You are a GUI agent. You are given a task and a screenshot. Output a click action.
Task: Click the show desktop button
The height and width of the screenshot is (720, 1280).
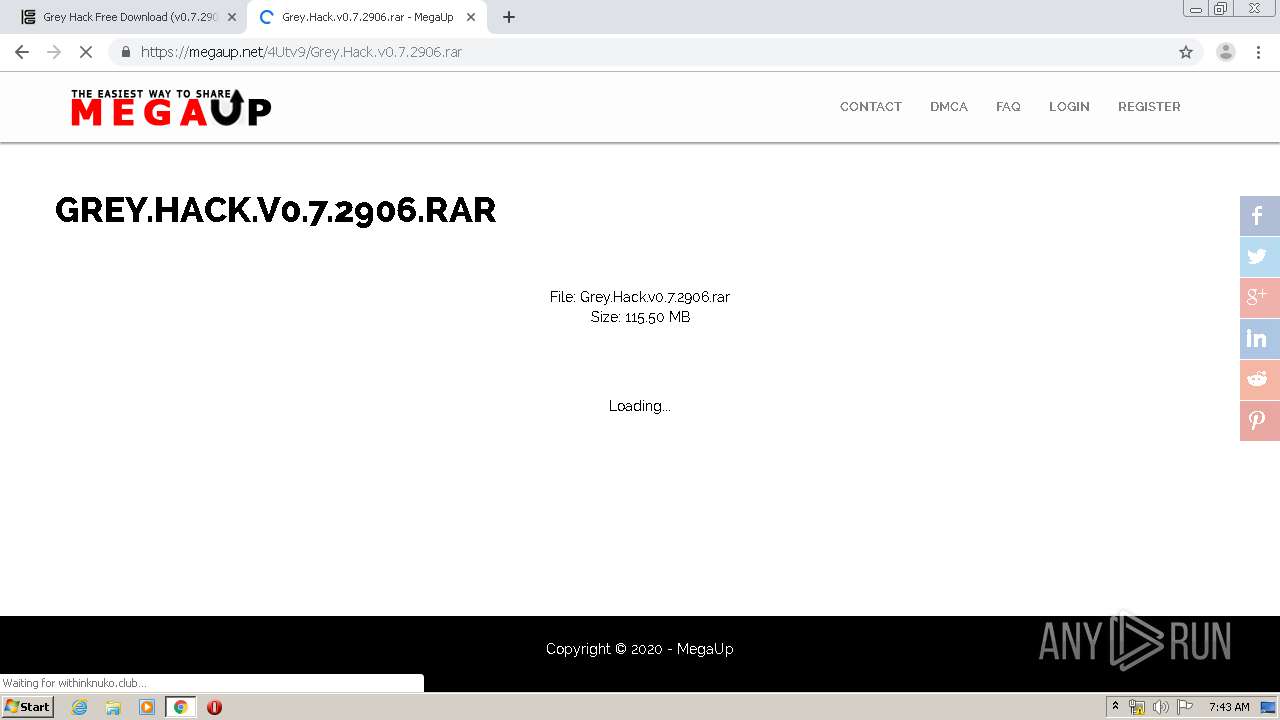[1269, 707]
